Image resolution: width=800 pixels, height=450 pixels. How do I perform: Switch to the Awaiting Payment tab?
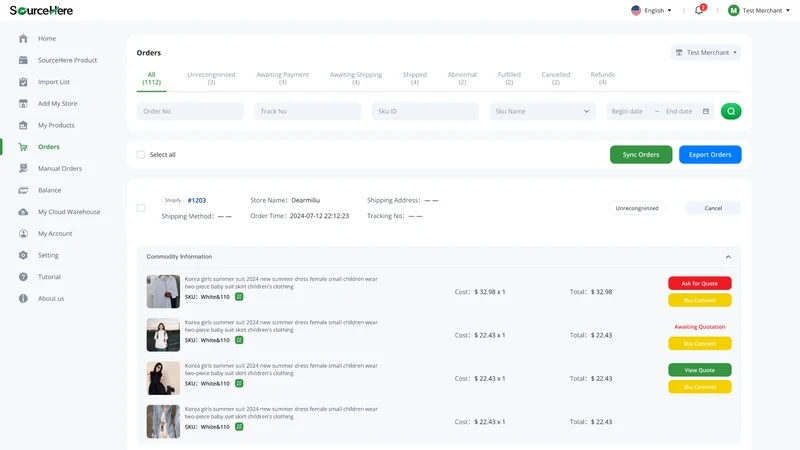(283, 78)
